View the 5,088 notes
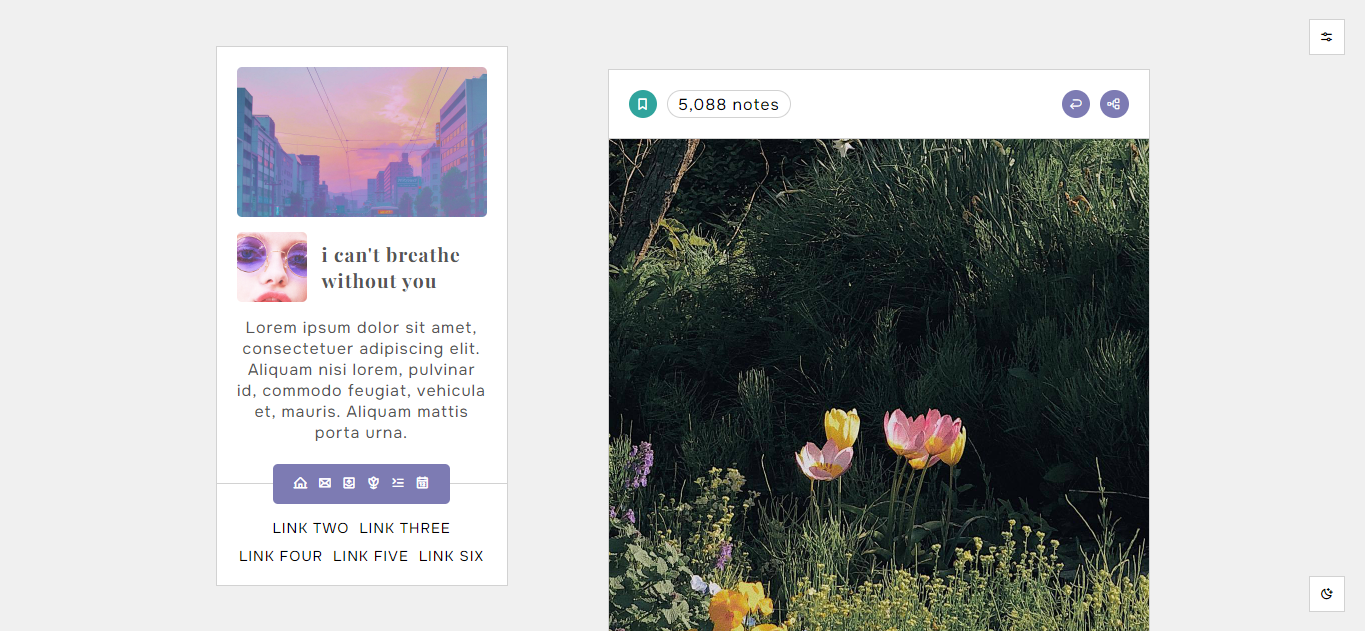 [x=729, y=104]
